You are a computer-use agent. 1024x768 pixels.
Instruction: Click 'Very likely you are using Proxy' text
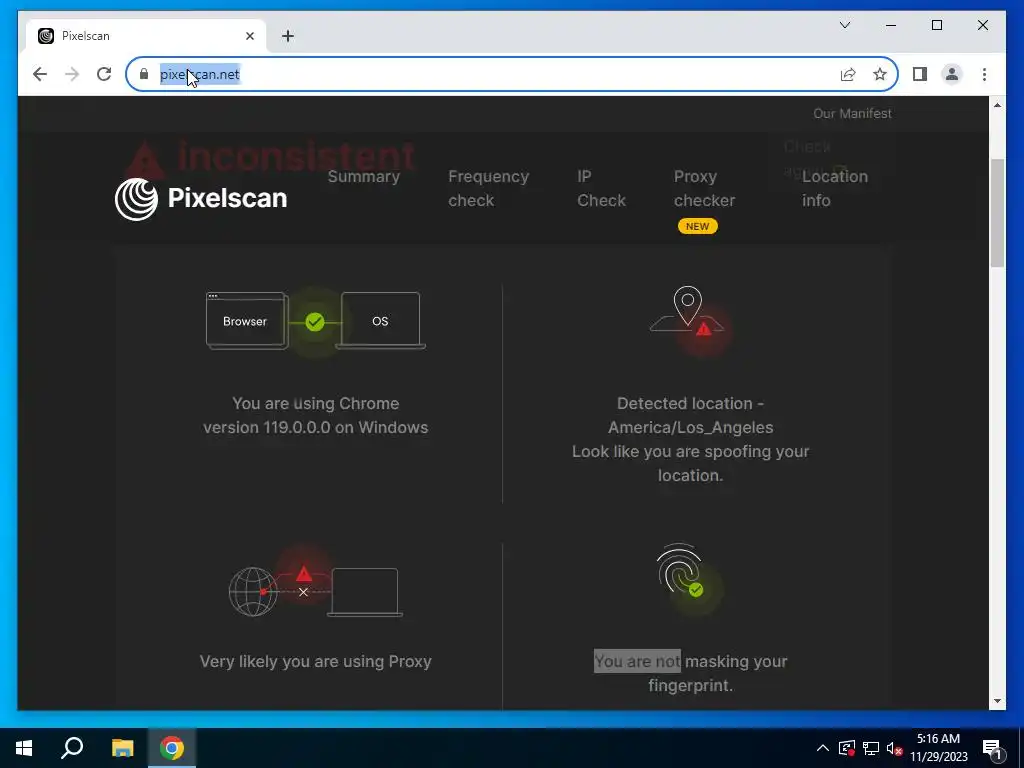(x=315, y=662)
